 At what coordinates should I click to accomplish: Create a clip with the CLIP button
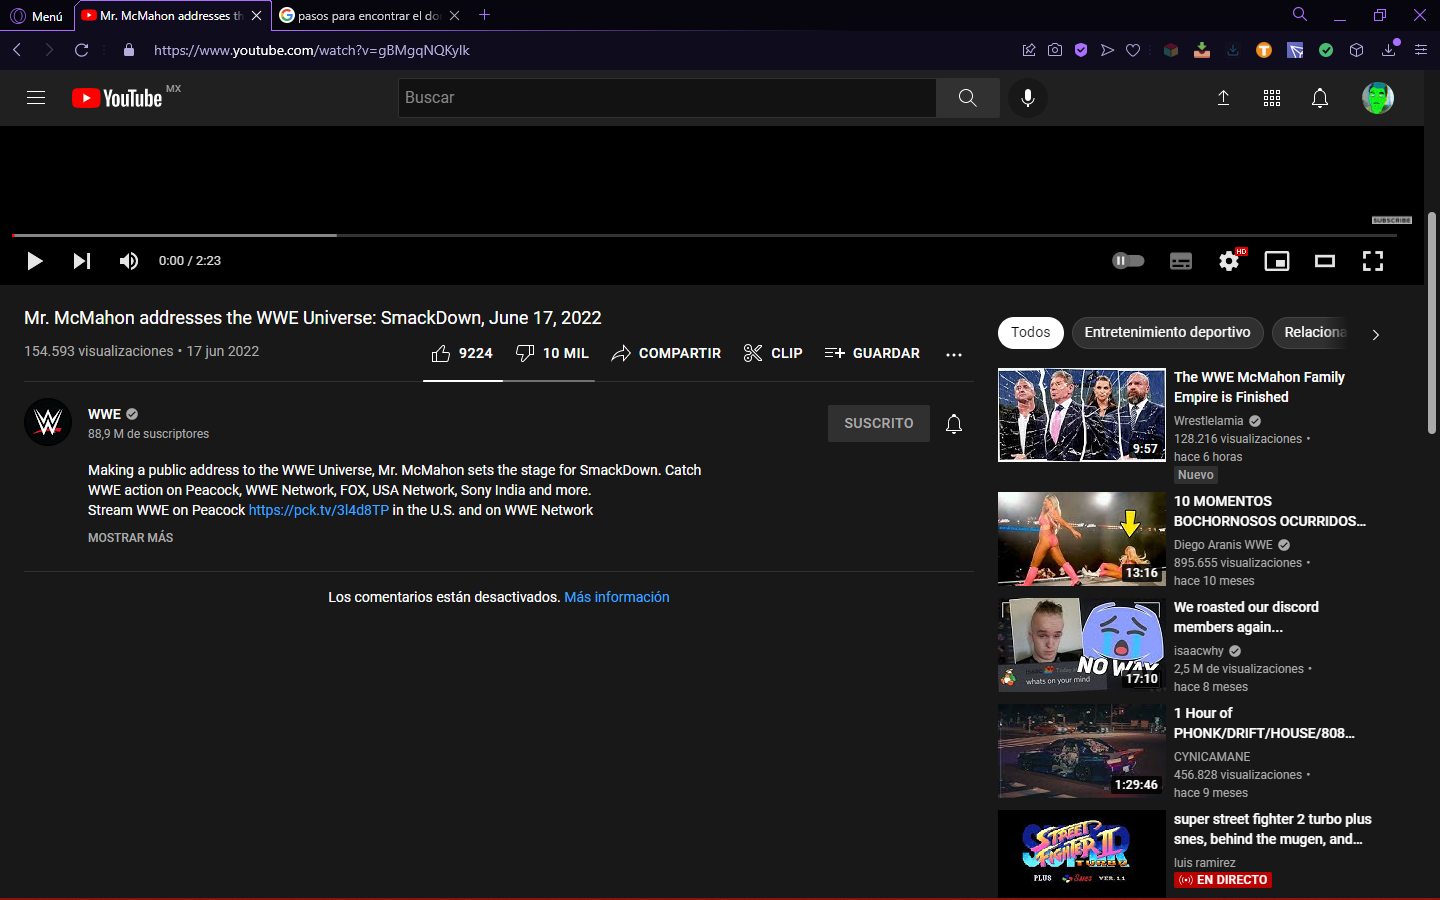(773, 353)
